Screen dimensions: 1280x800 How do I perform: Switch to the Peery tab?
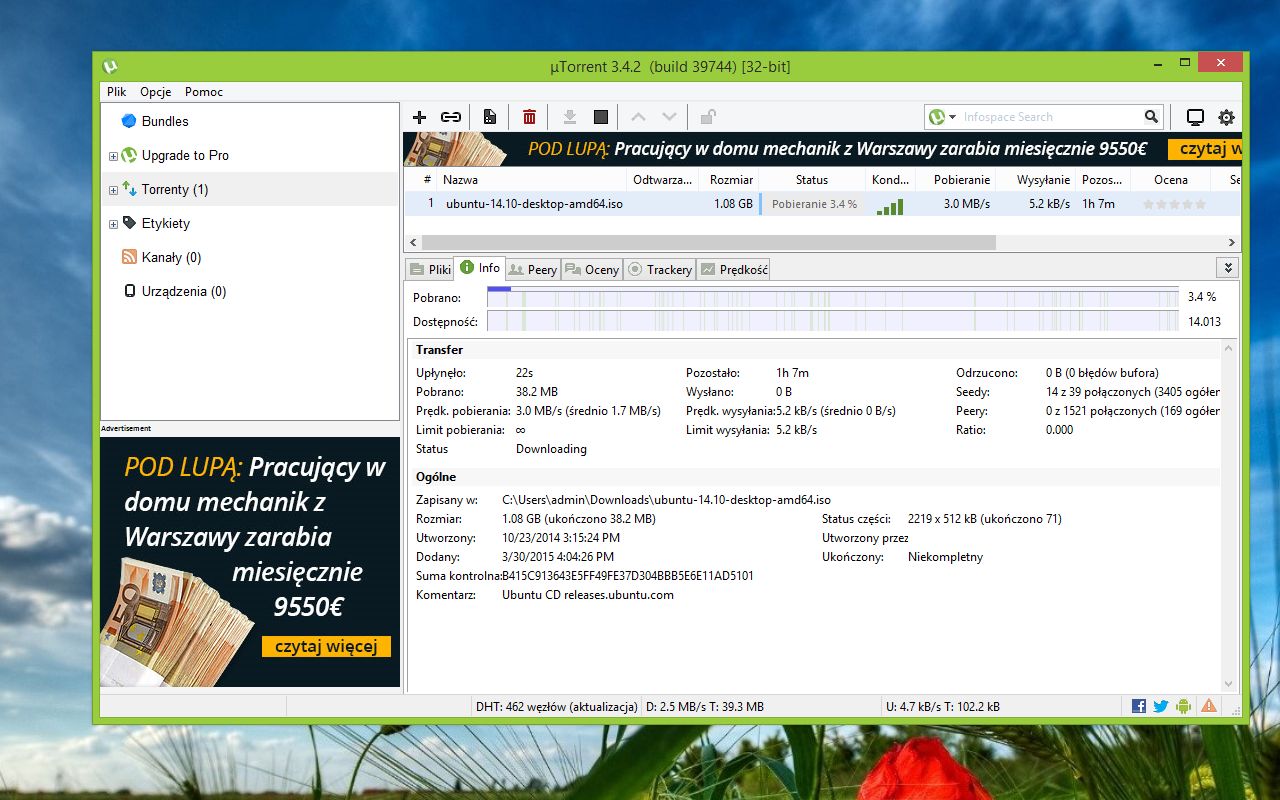coord(533,269)
